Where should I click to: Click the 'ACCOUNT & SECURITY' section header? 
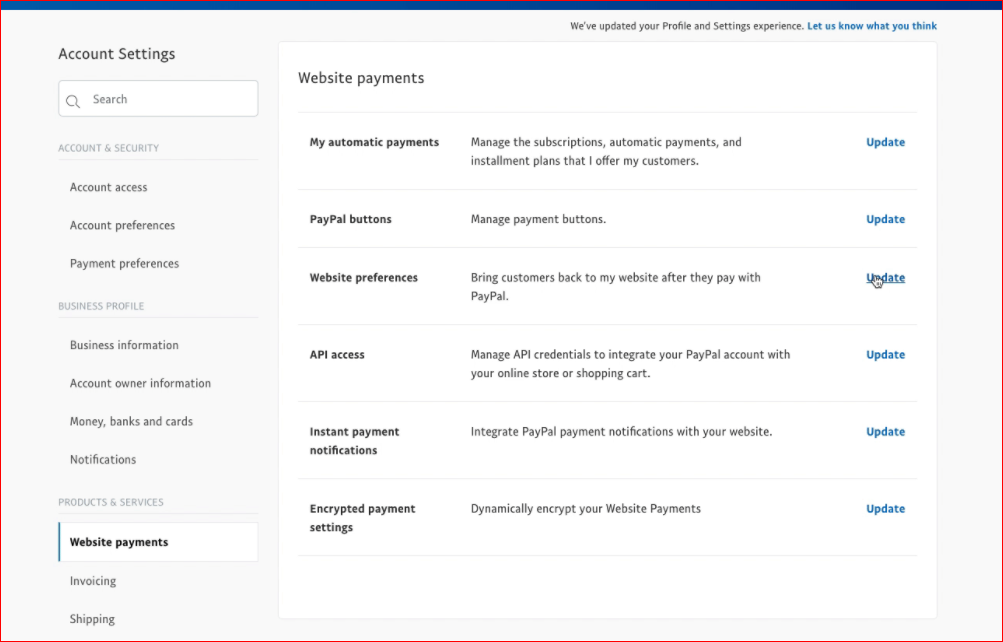click(x=109, y=148)
